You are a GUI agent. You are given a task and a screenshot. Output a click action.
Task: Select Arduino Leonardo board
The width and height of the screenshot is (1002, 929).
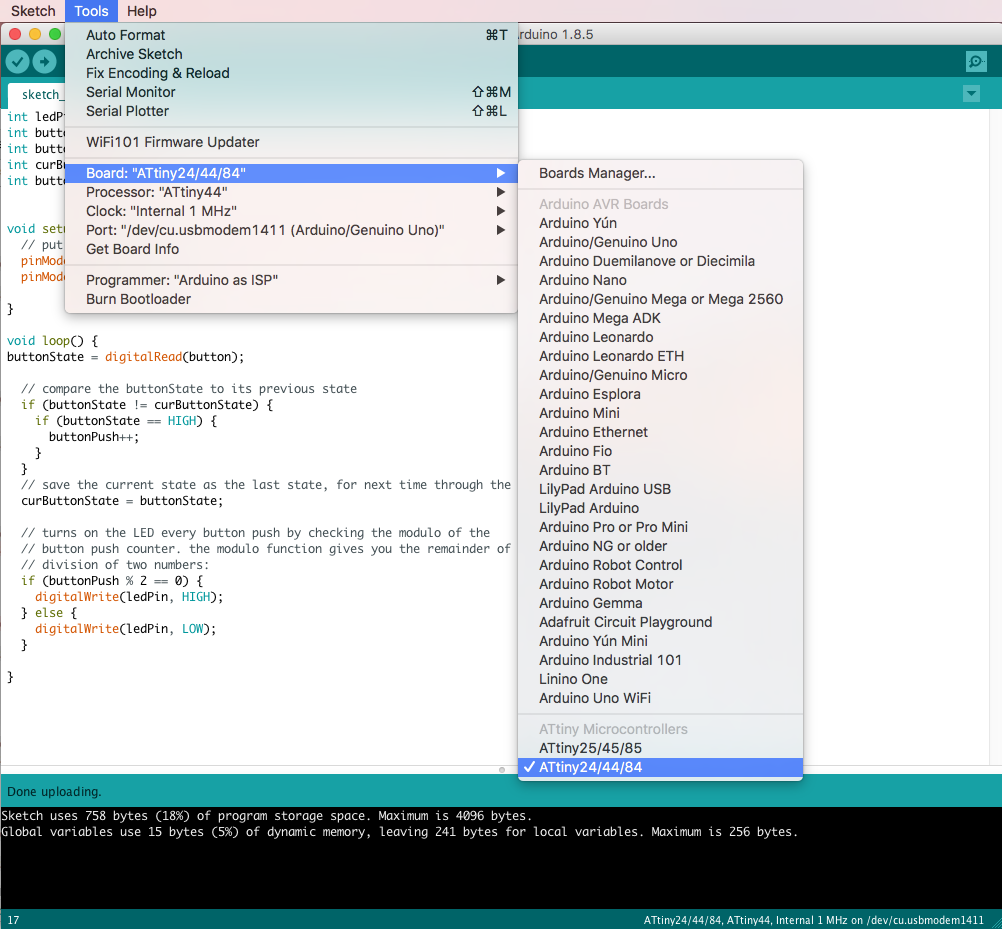coord(660,337)
